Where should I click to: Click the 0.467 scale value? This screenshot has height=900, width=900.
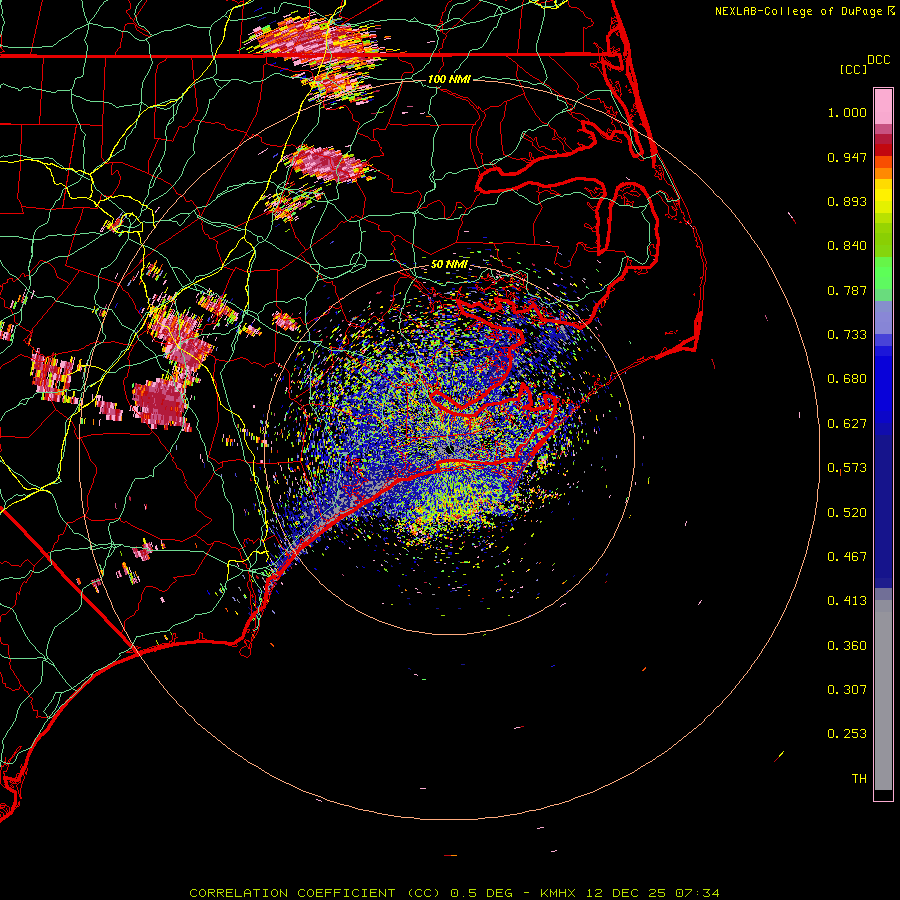tap(847, 557)
